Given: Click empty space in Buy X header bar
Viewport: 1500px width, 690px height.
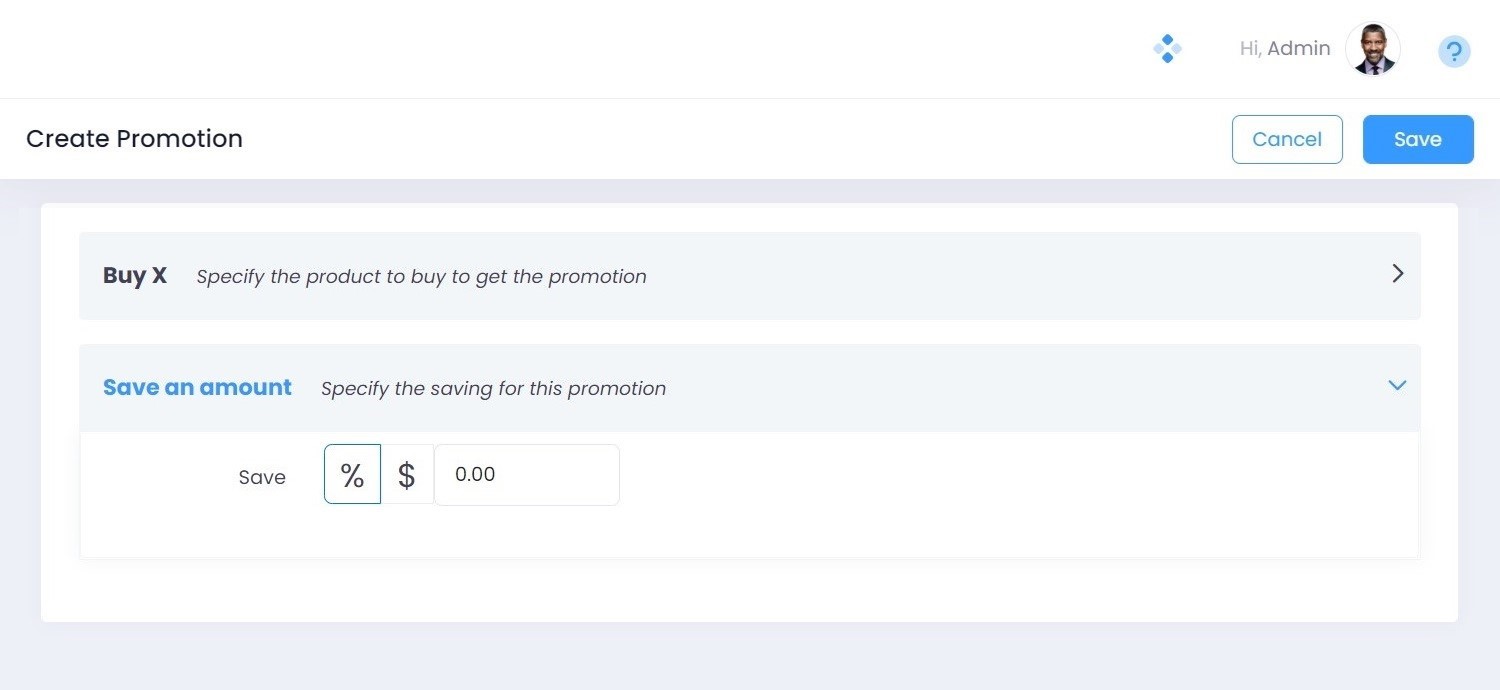Looking at the screenshot, I should click(1000, 276).
